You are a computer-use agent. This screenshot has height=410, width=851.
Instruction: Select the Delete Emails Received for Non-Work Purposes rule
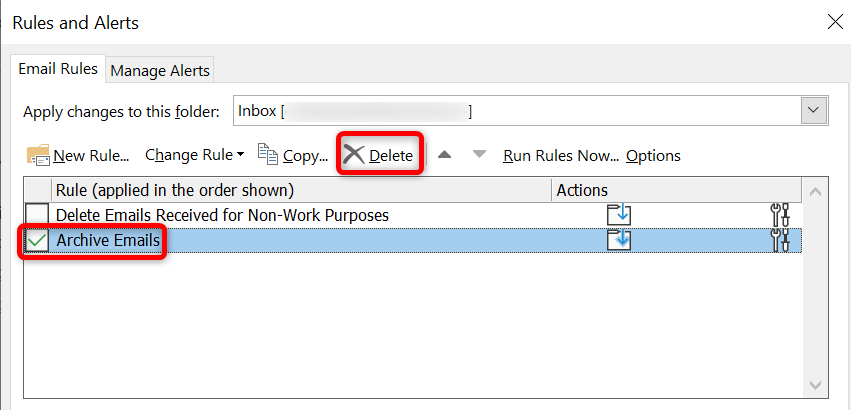click(x=222, y=214)
